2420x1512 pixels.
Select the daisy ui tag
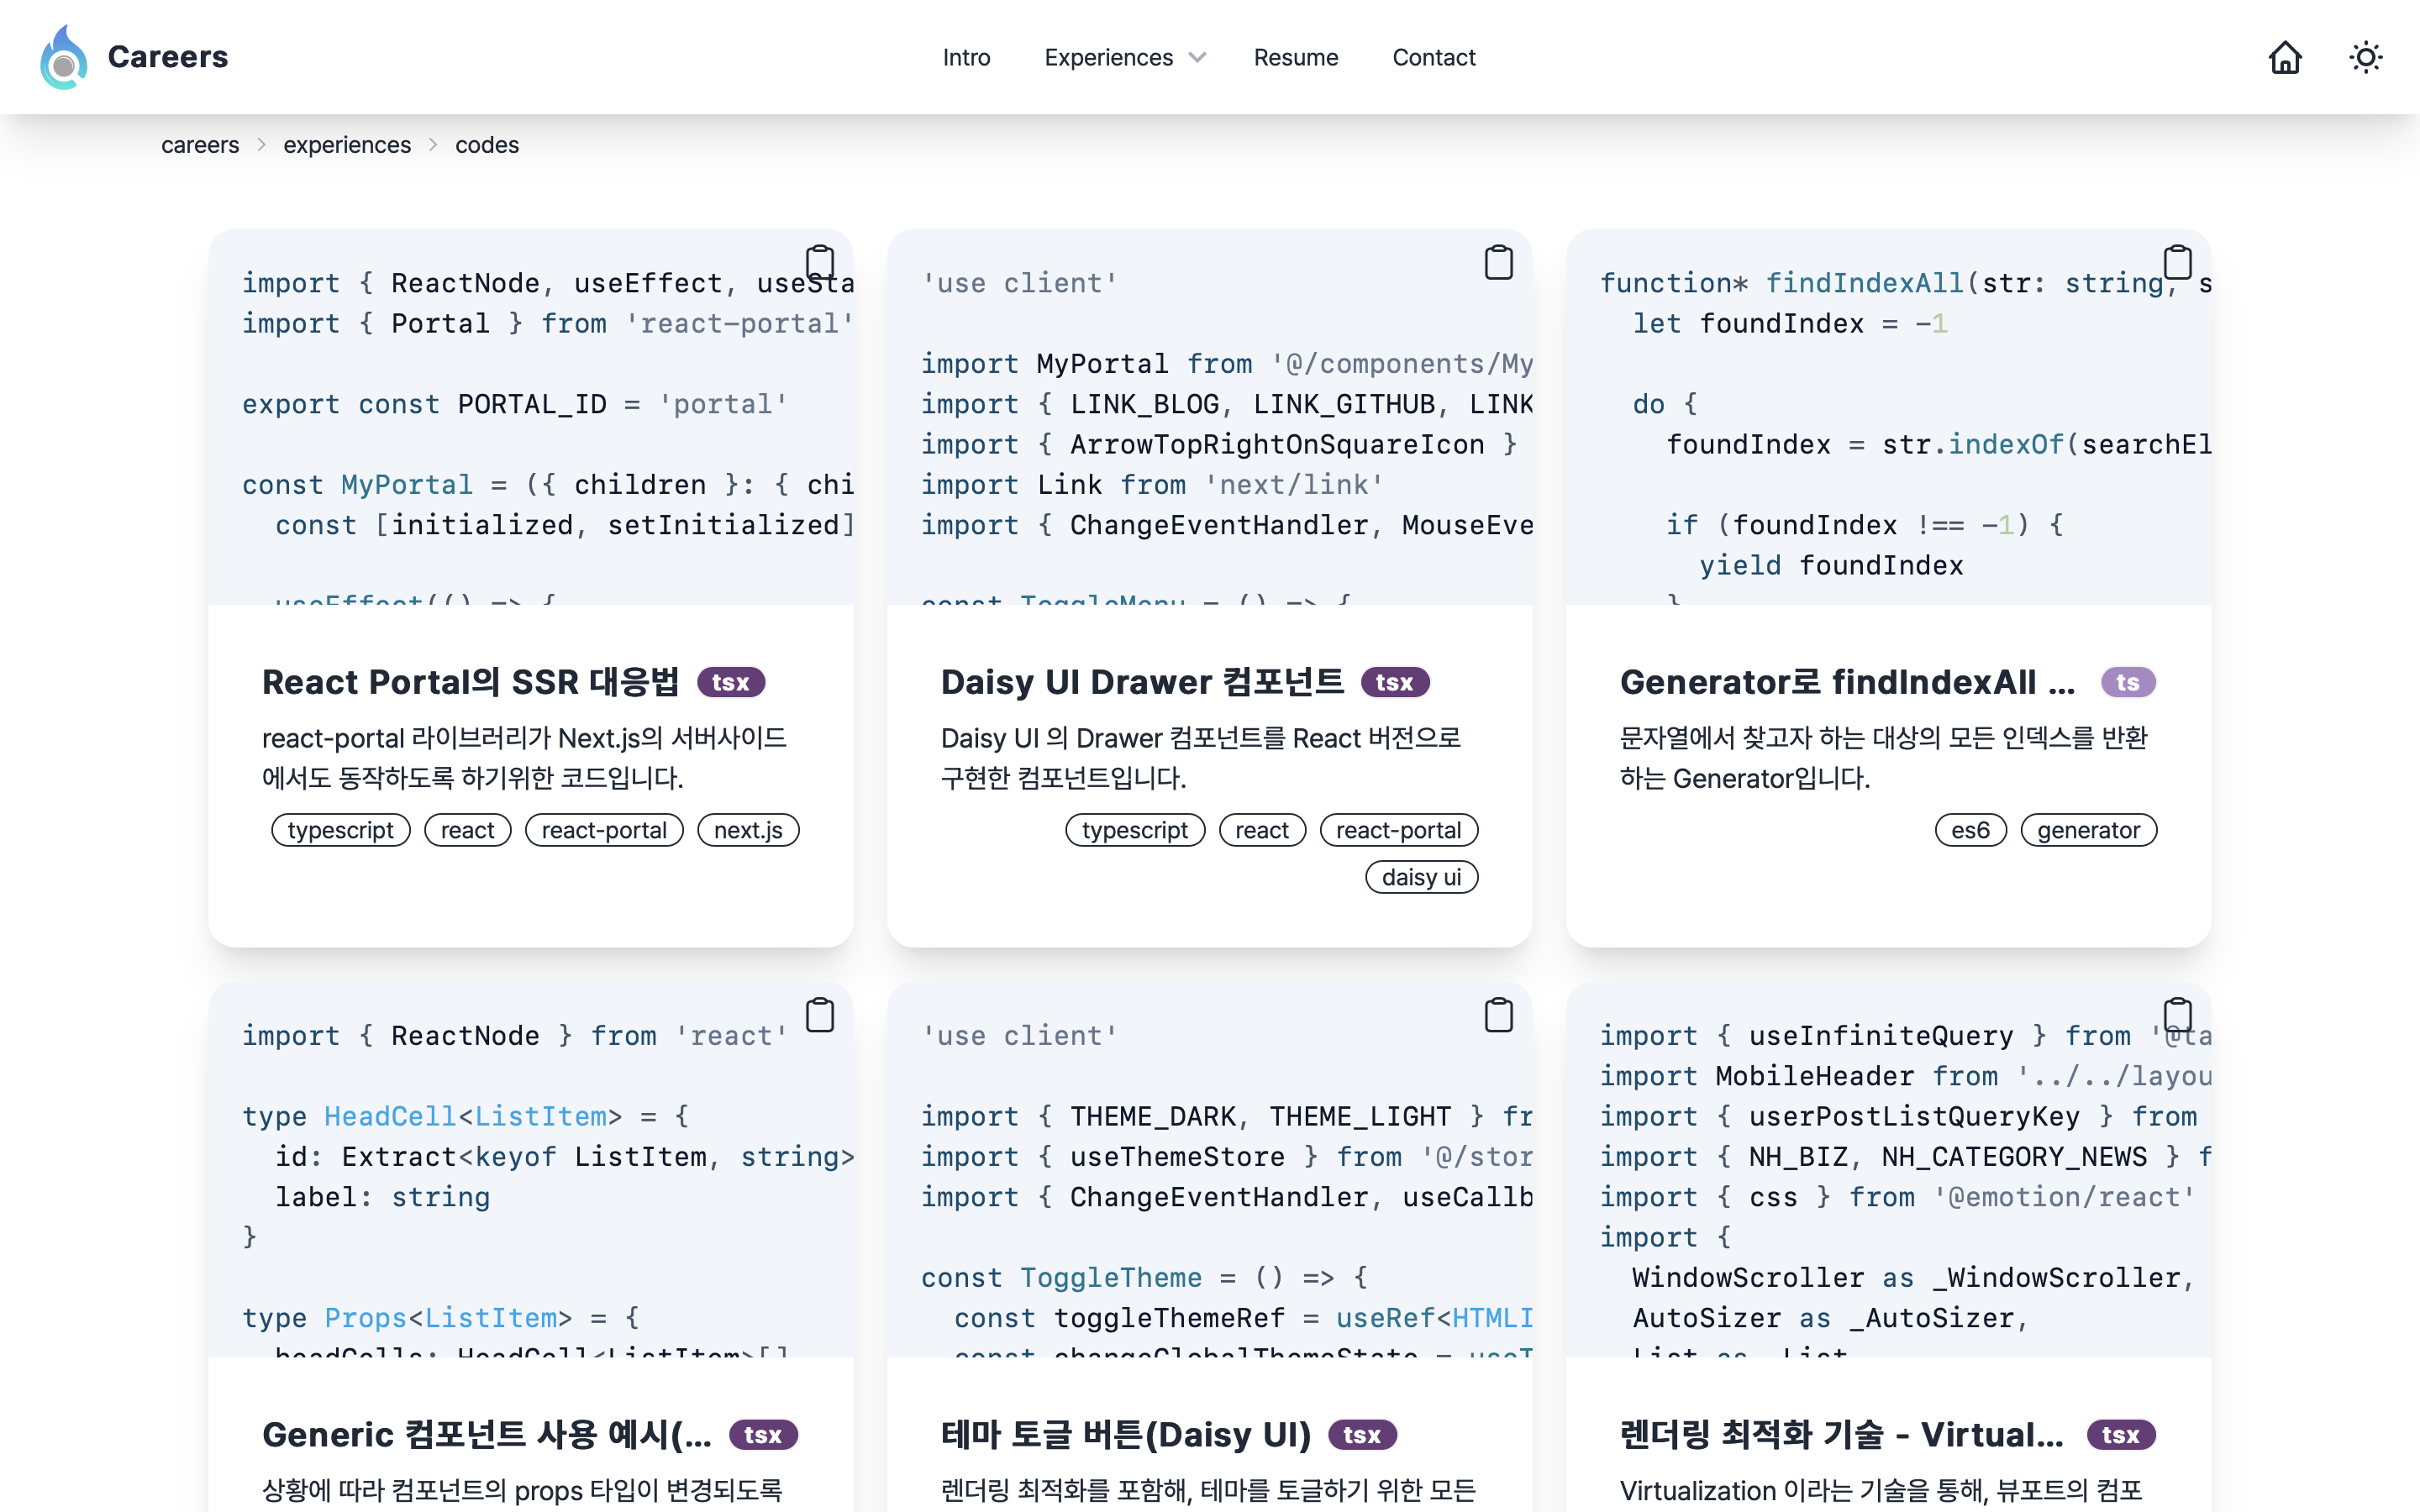[x=1421, y=877]
